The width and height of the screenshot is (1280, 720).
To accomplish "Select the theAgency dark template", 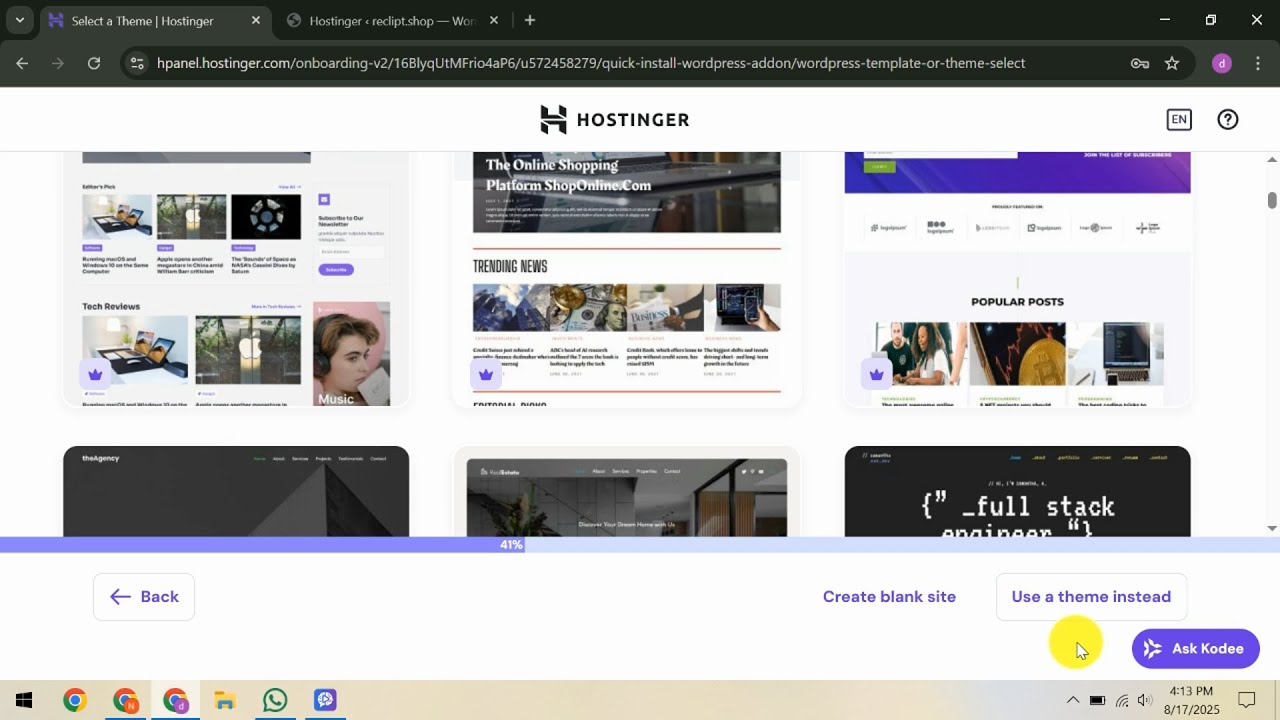I will click(x=236, y=492).
